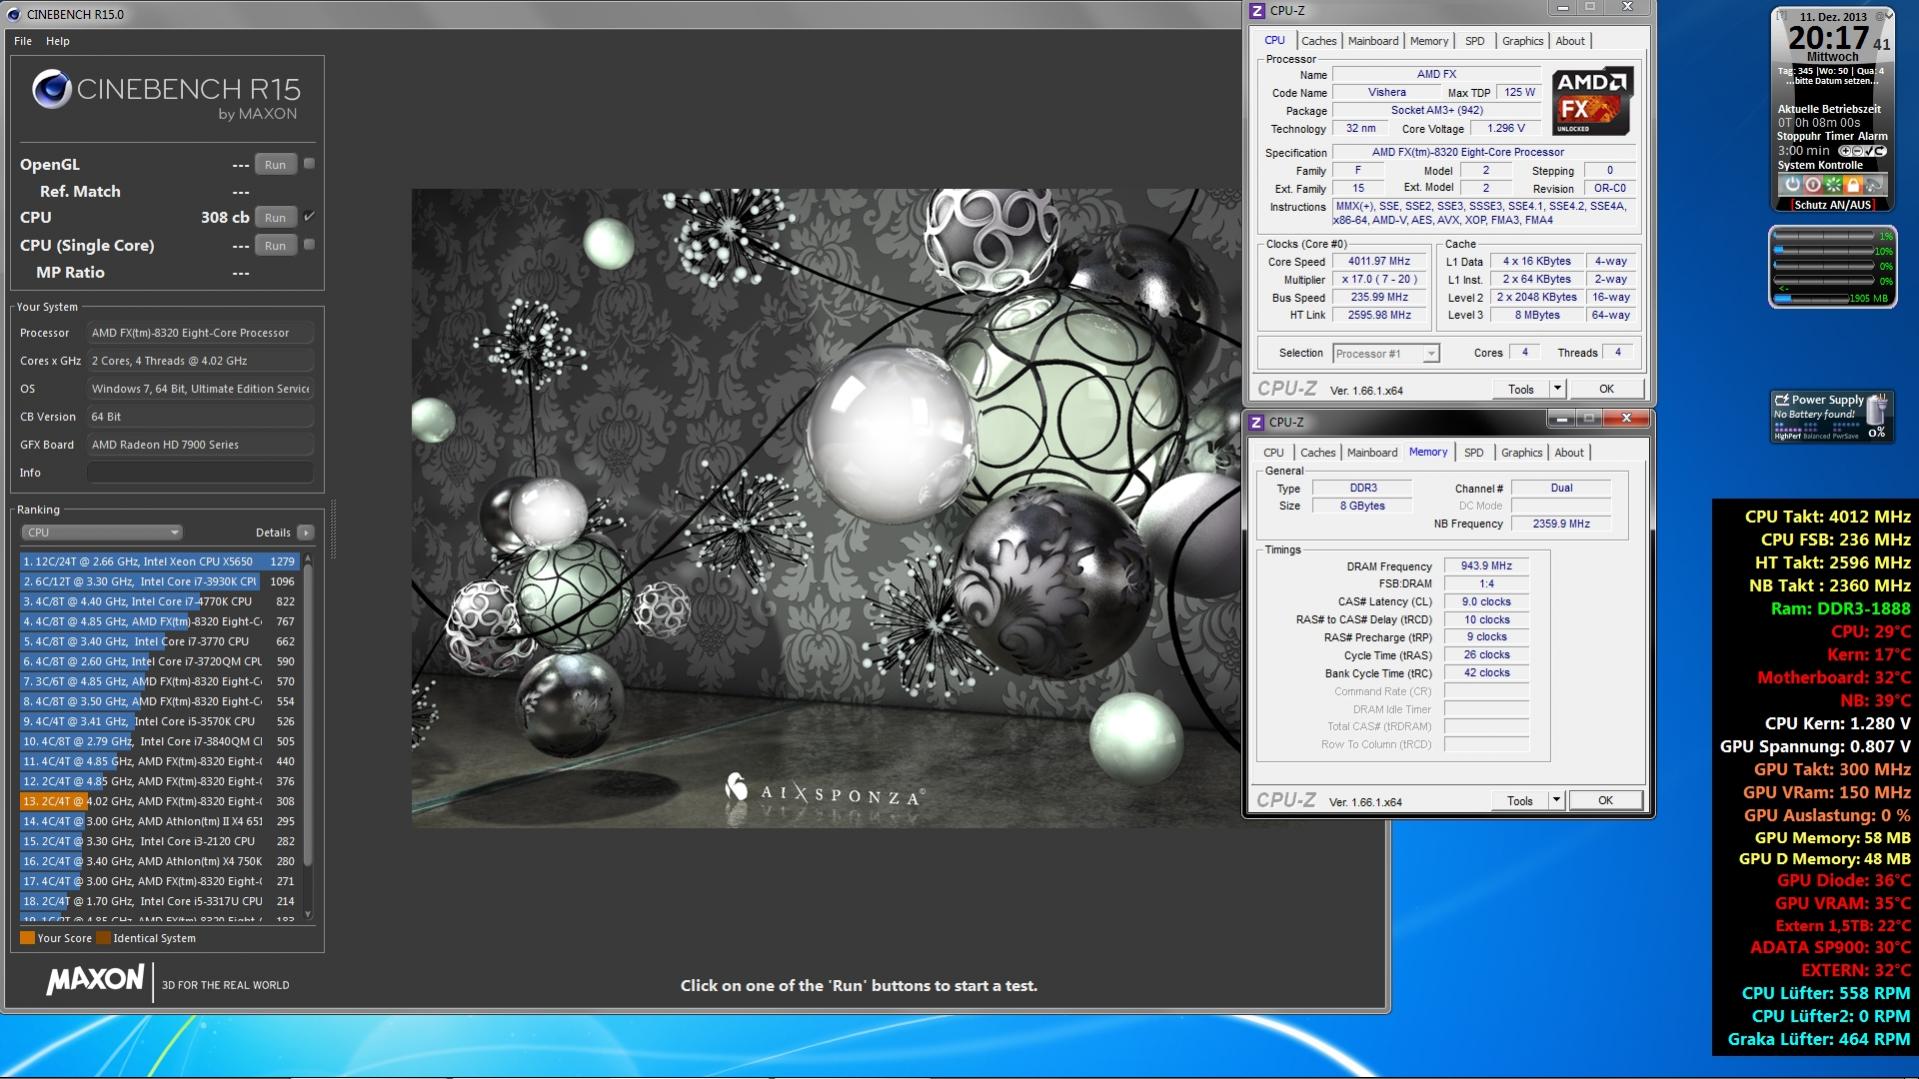Click OK in the CPU-Z Memory window

pyautogui.click(x=1604, y=801)
